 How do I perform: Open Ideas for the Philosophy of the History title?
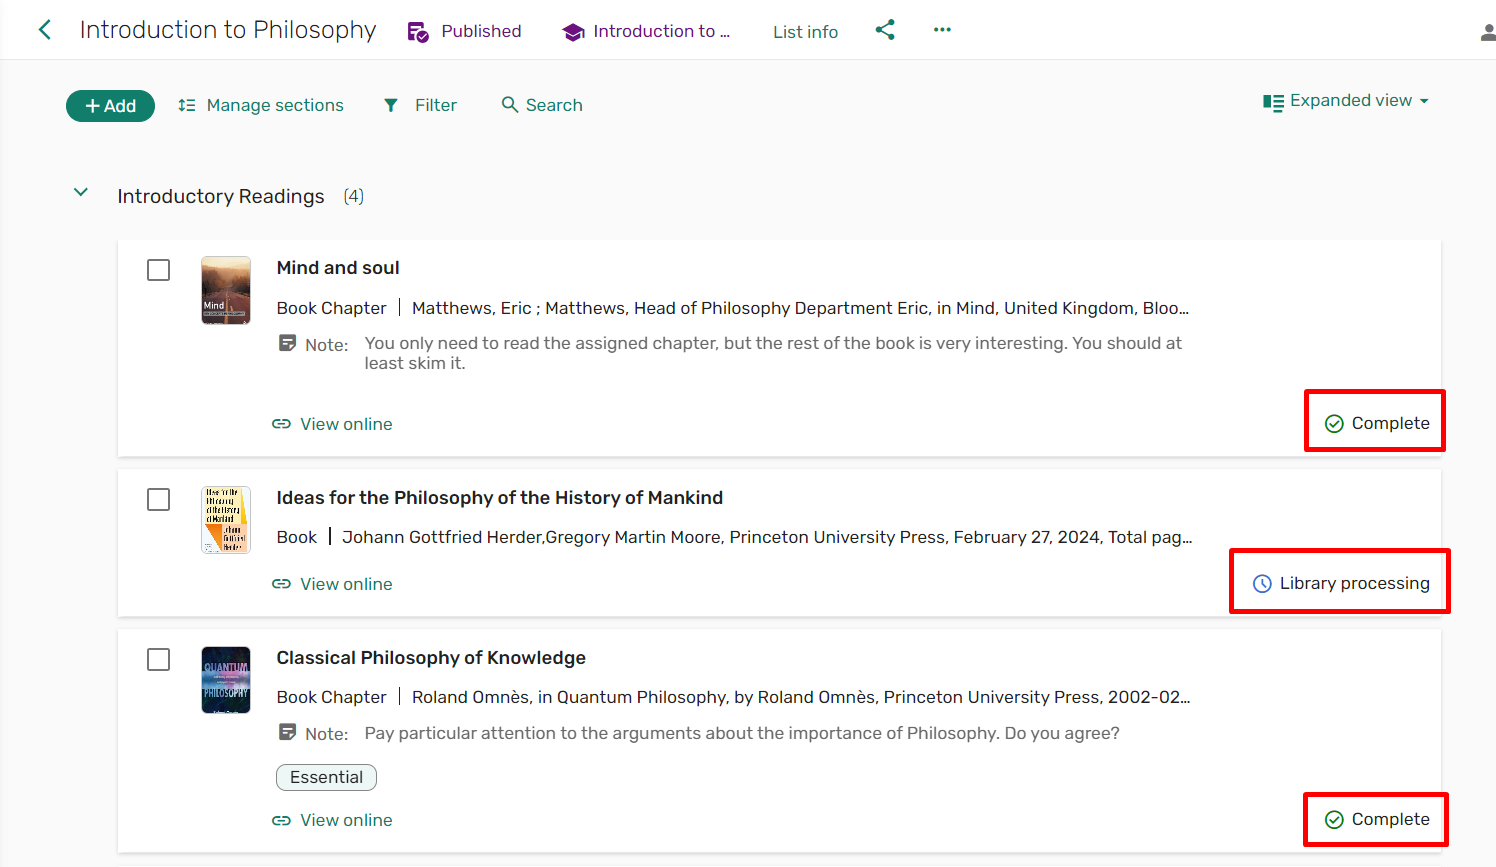(x=500, y=498)
